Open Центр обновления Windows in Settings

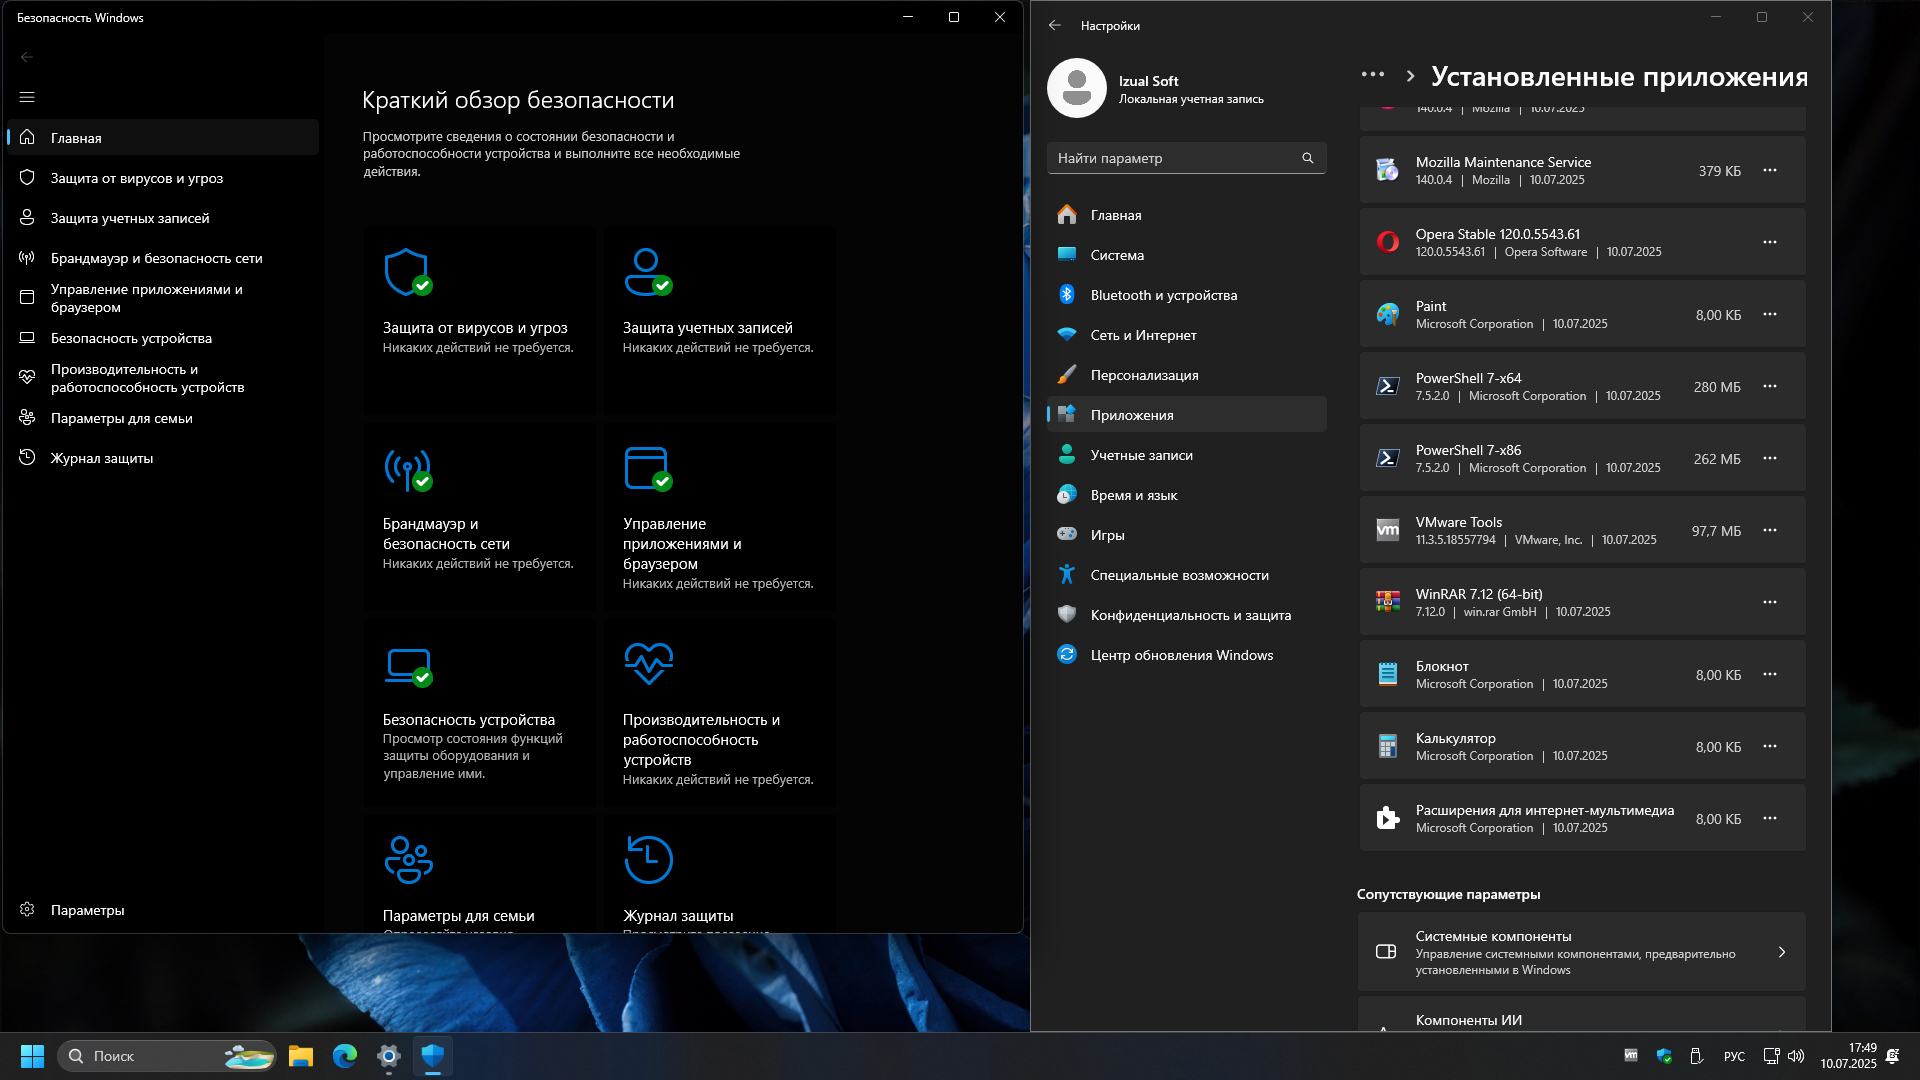pos(1187,655)
